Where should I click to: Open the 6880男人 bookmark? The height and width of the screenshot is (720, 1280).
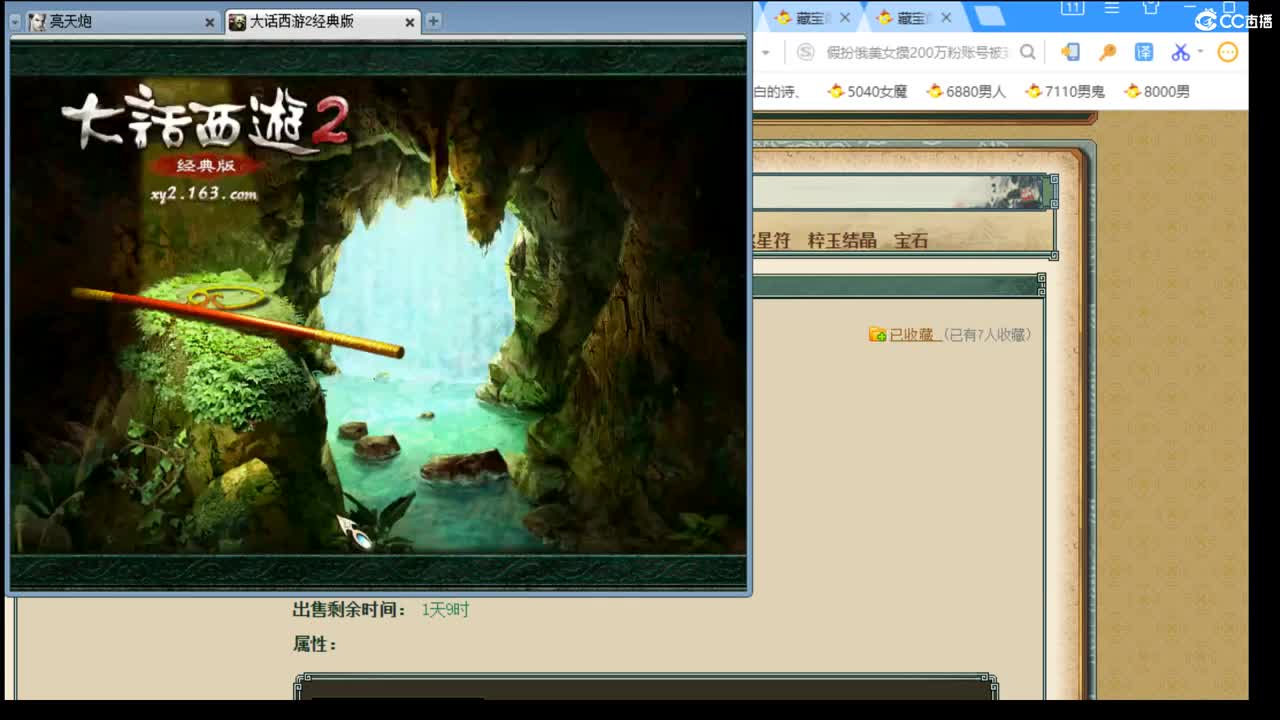tap(966, 91)
